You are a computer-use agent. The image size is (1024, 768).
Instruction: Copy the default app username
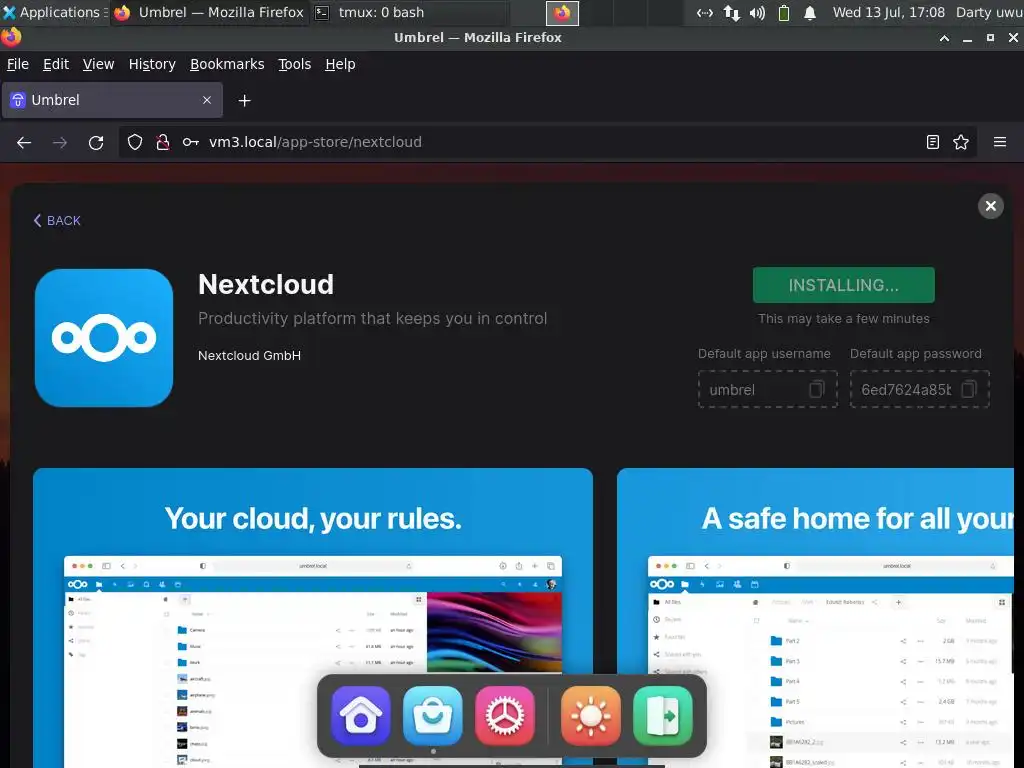tap(816, 390)
